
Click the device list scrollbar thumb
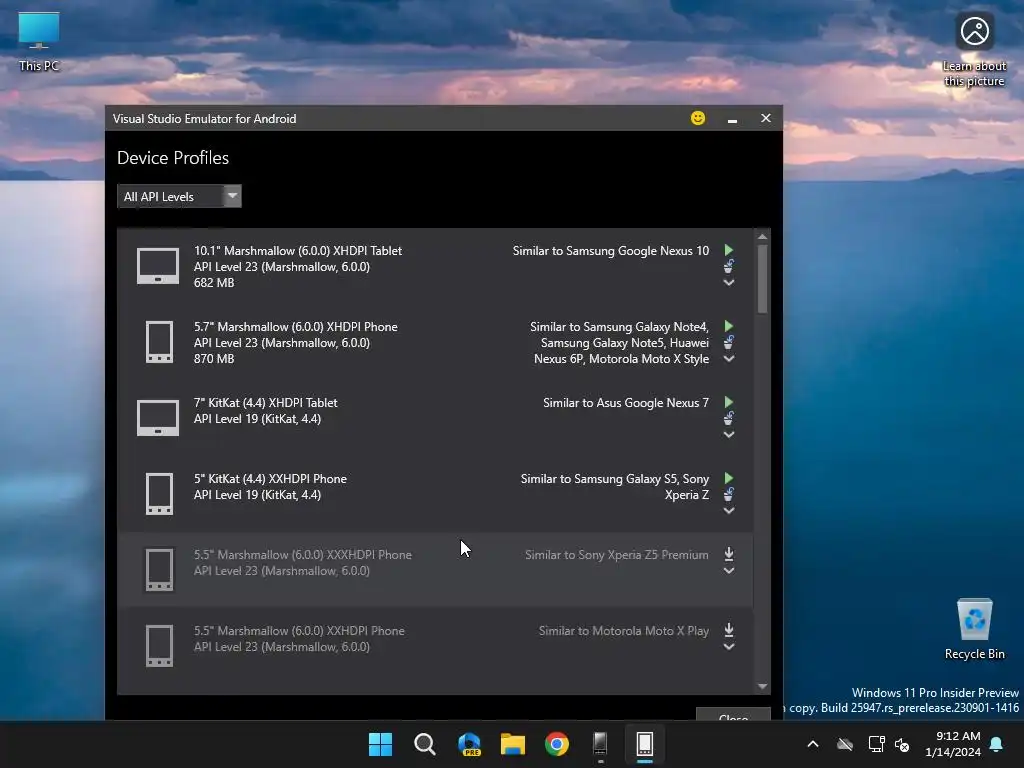point(762,279)
